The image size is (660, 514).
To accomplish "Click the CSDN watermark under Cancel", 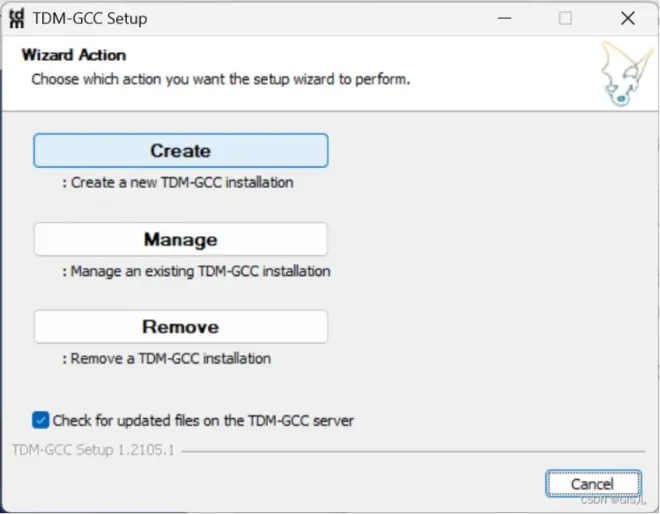I will tap(613, 500).
